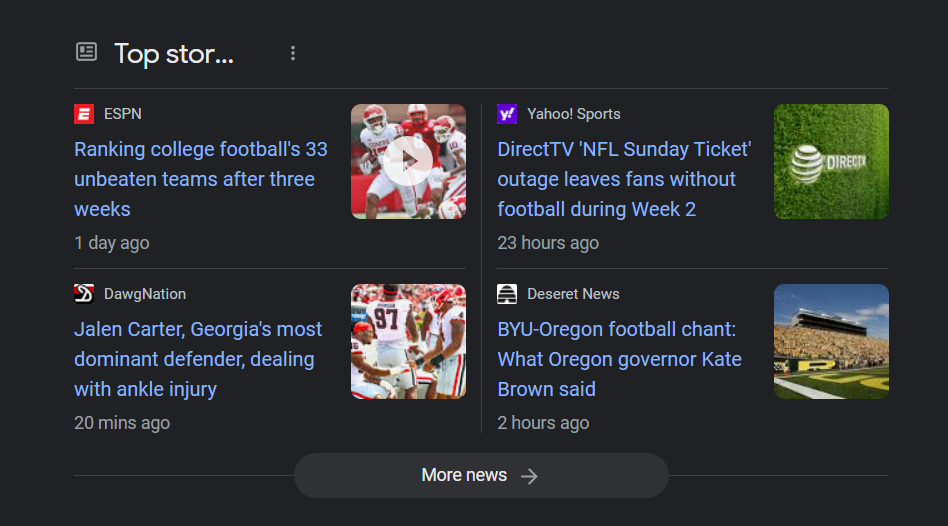Viewport: 948px width, 526px height.
Task: Click the Oregon stadium thumbnail image
Action: pyautogui.click(x=831, y=341)
